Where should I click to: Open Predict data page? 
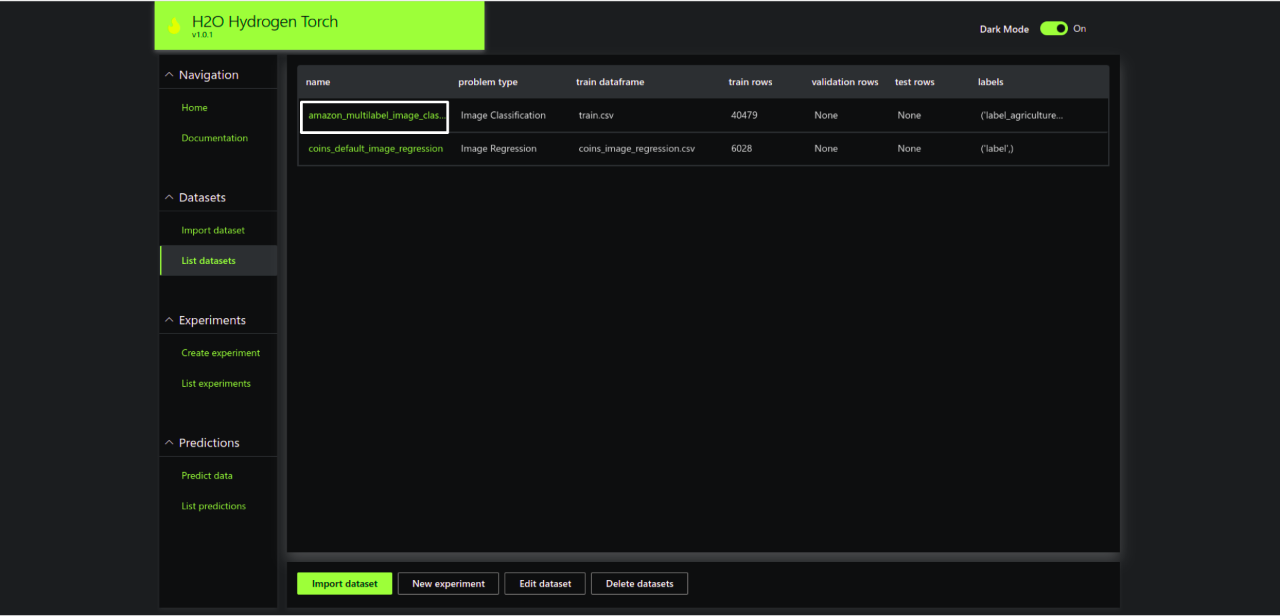pyautogui.click(x=207, y=476)
